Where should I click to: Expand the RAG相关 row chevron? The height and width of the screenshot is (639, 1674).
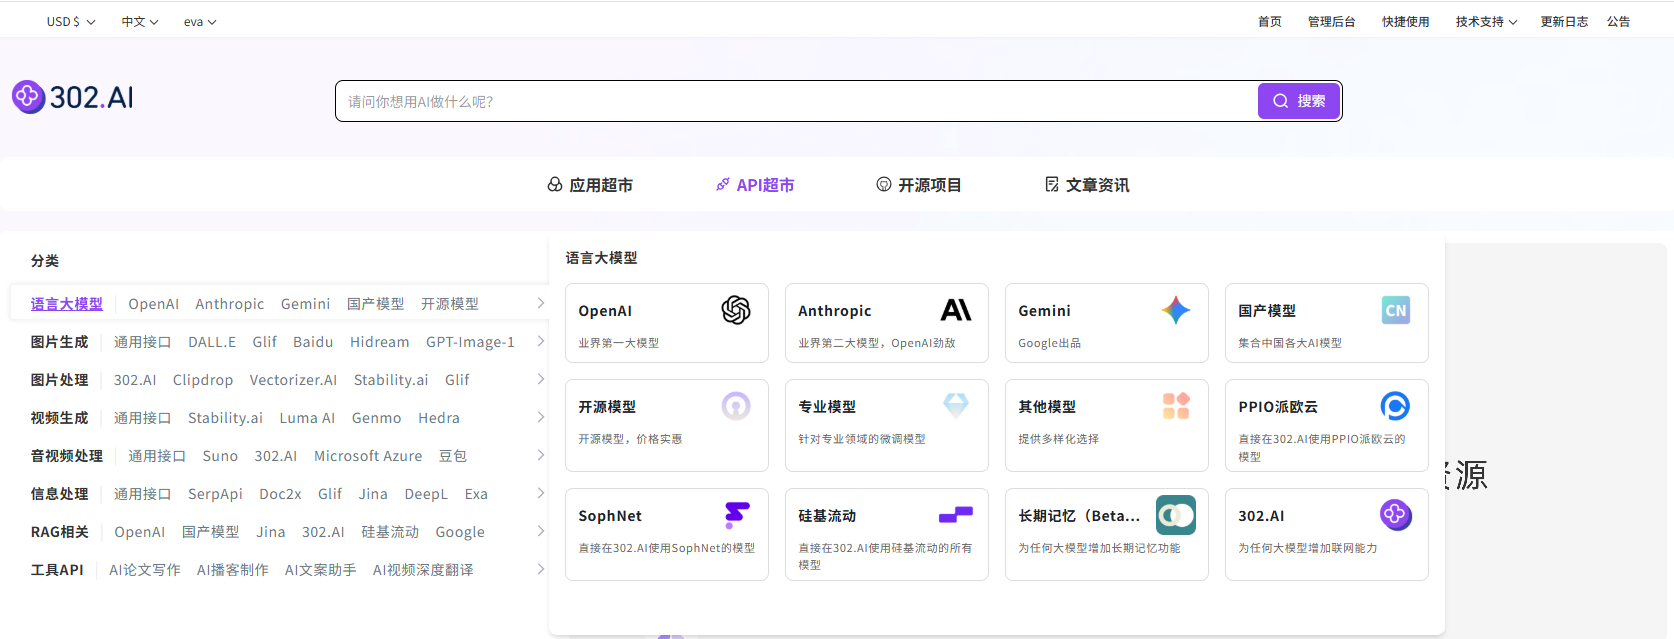coord(540,531)
